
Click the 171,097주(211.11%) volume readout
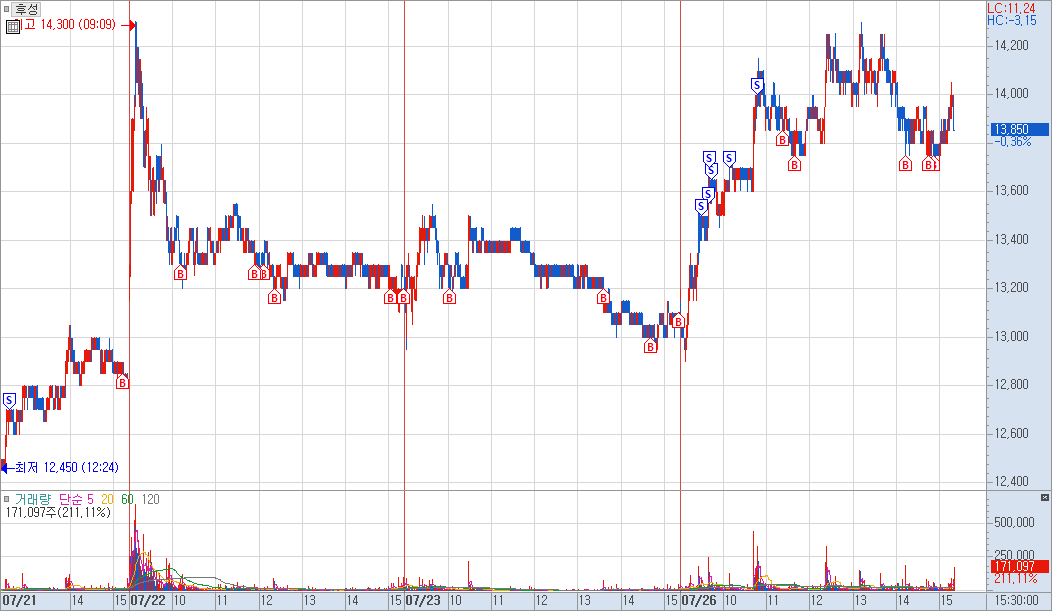point(58,512)
